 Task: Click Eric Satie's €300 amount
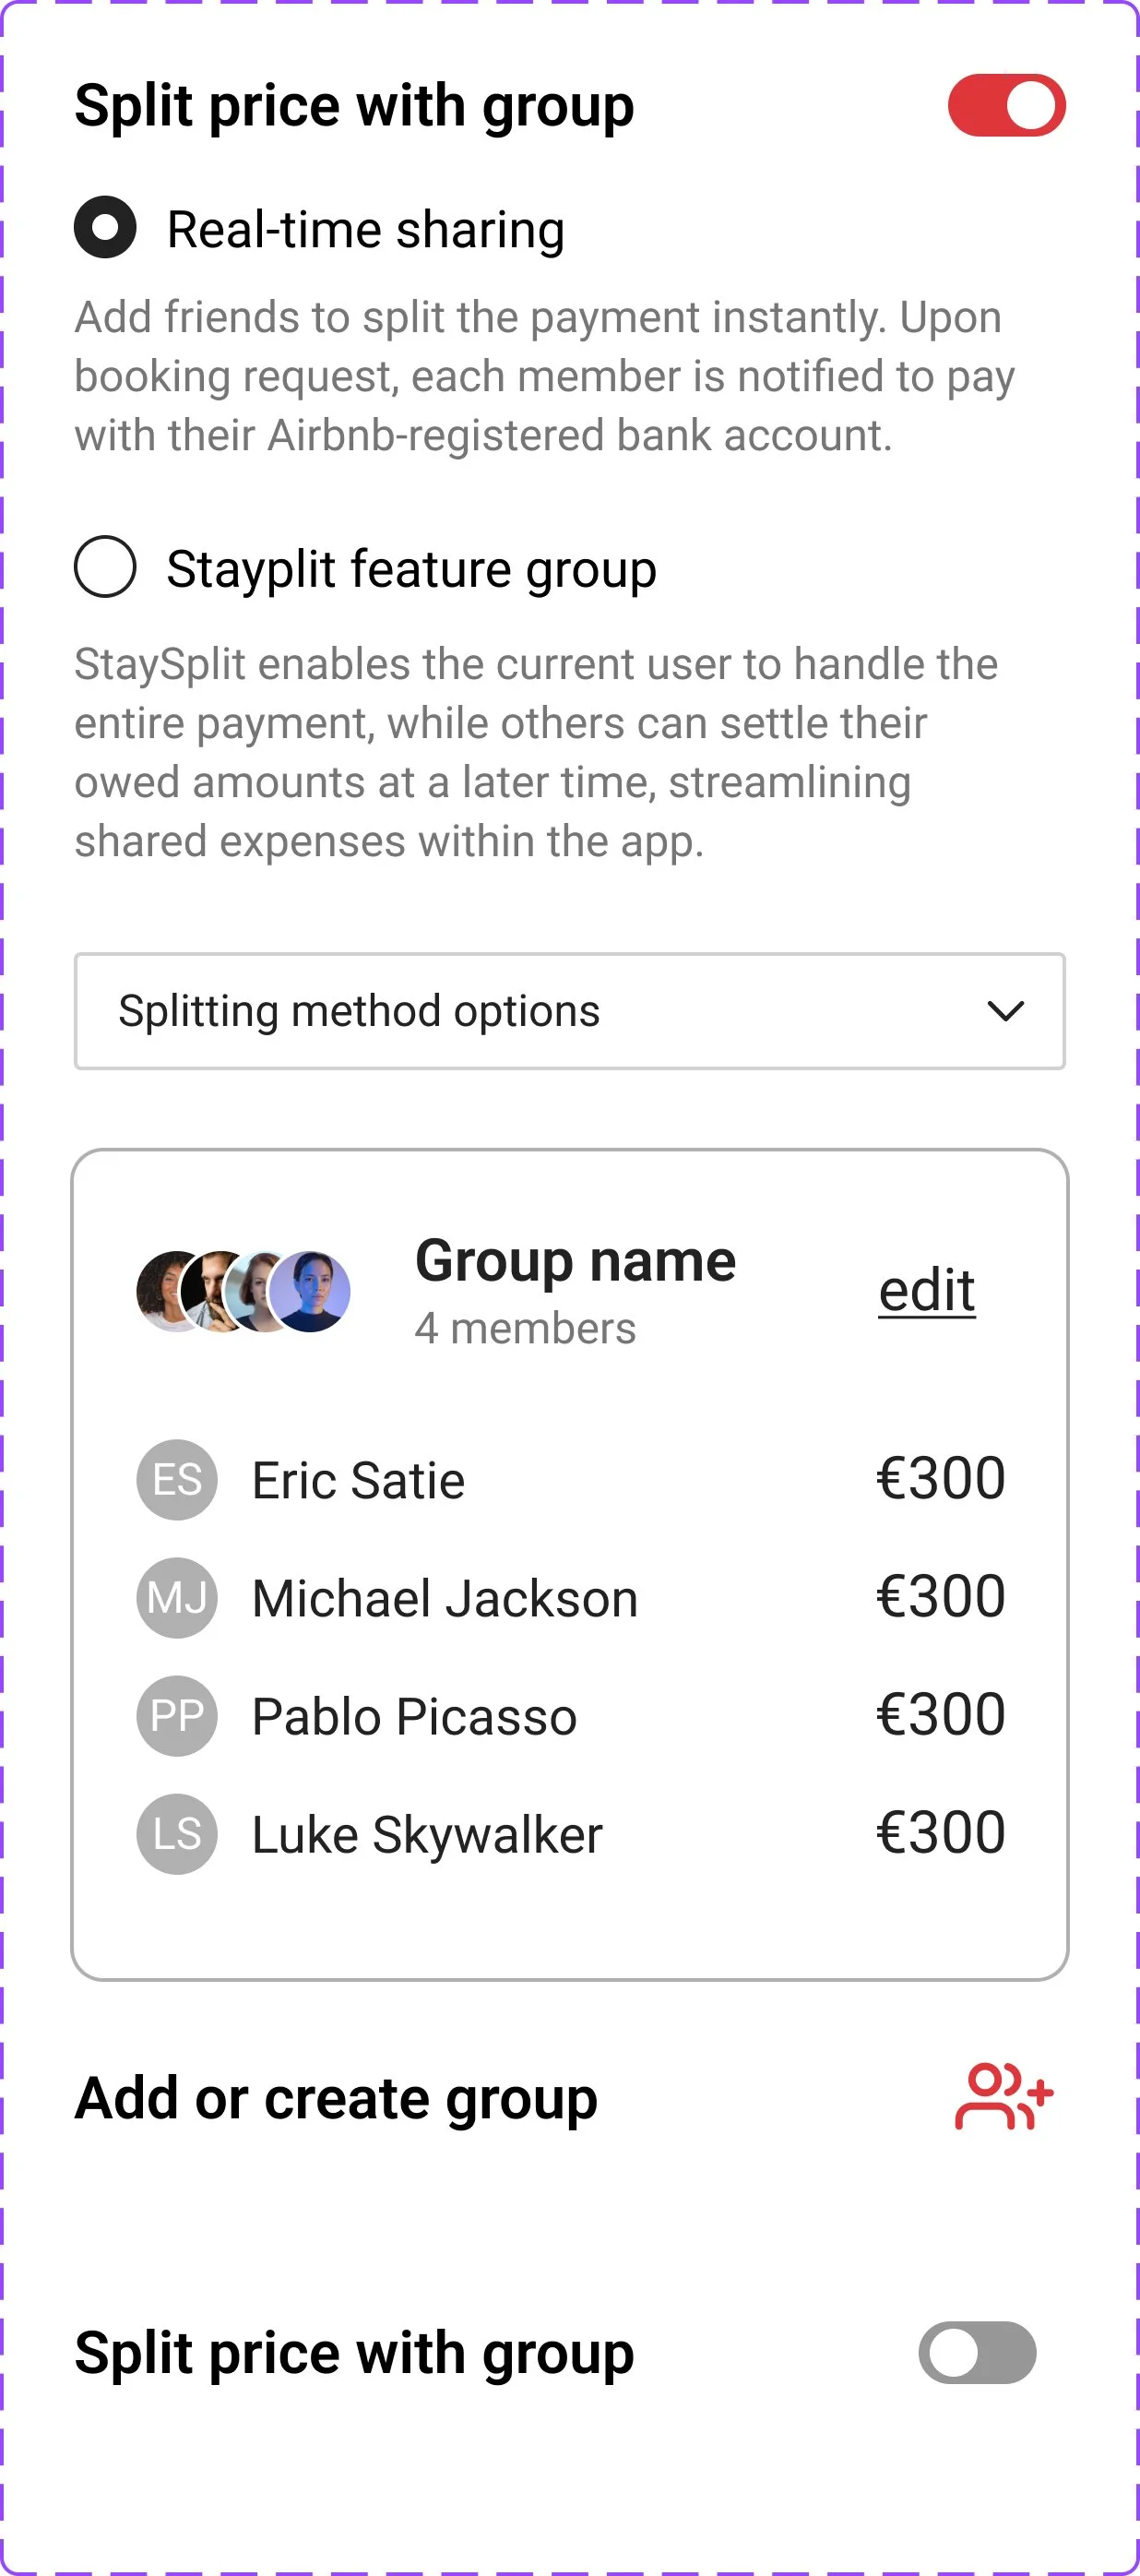pos(940,1478)
